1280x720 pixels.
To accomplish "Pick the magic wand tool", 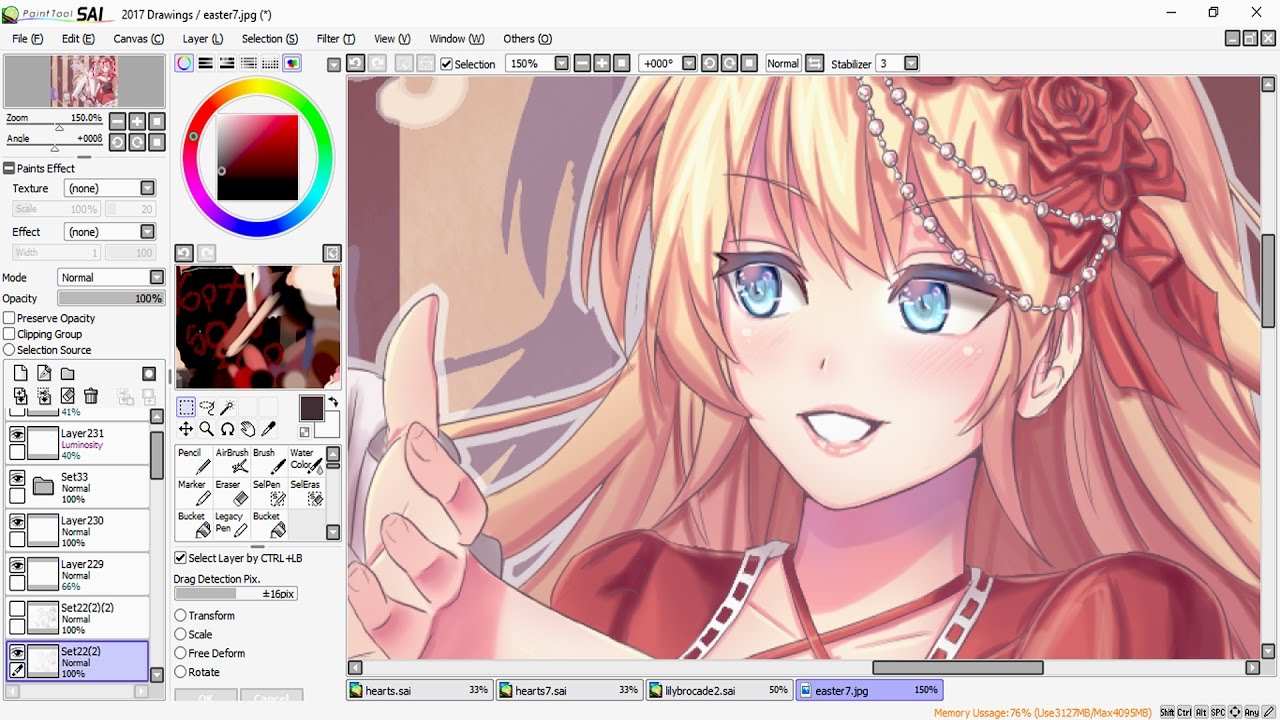I will click(227, 407).
